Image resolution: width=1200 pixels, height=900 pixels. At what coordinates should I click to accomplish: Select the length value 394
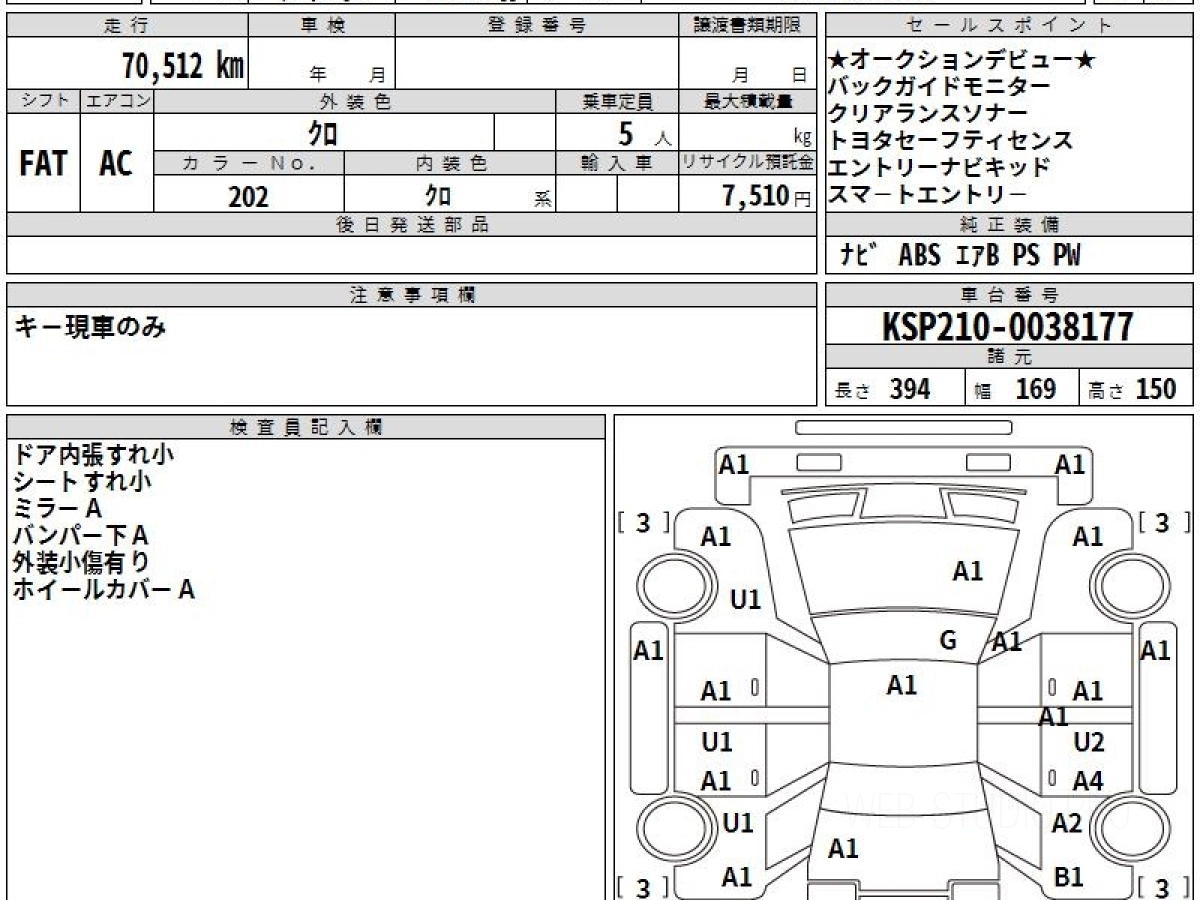click(x=910, y=389)
